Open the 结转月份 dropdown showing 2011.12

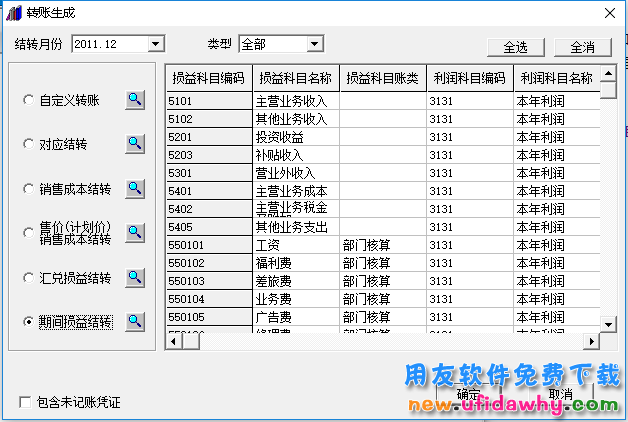[155, 44]
